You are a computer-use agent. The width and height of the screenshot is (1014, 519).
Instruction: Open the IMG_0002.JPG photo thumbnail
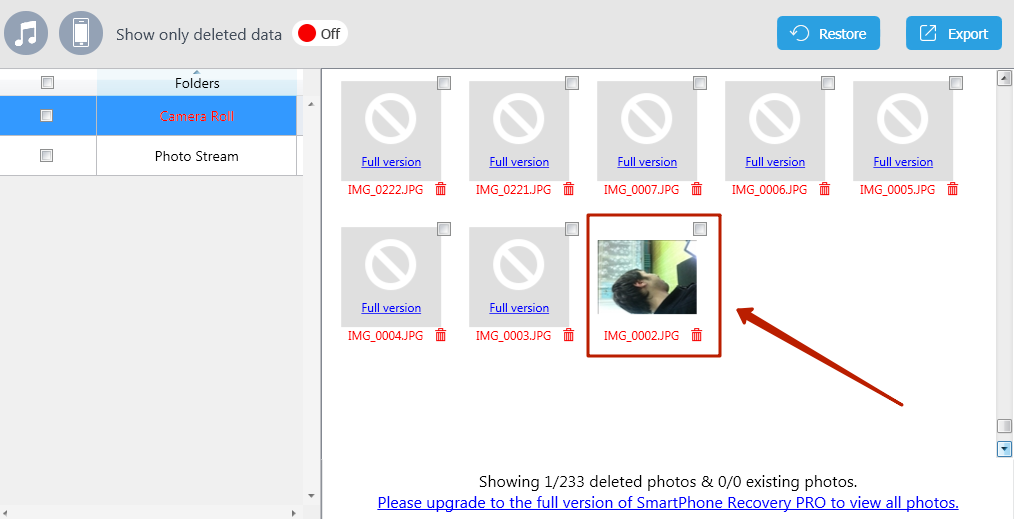click(x=647, y=277)
